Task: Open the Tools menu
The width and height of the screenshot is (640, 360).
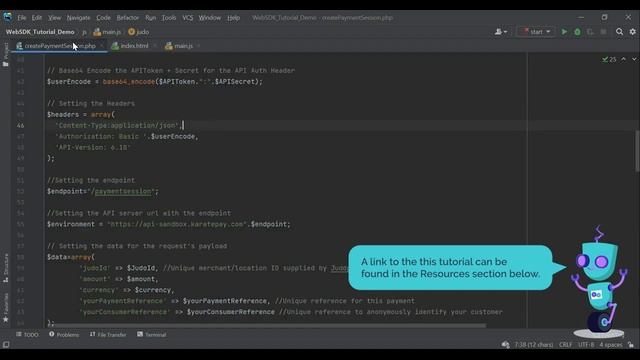Action: click(169, 18)
